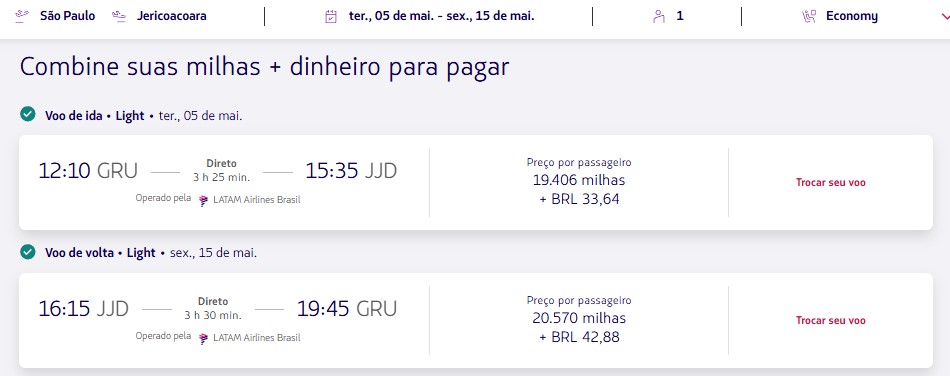Click the departing plane icon beside São Paulo
950x376 pixels.
click(22, 16)
